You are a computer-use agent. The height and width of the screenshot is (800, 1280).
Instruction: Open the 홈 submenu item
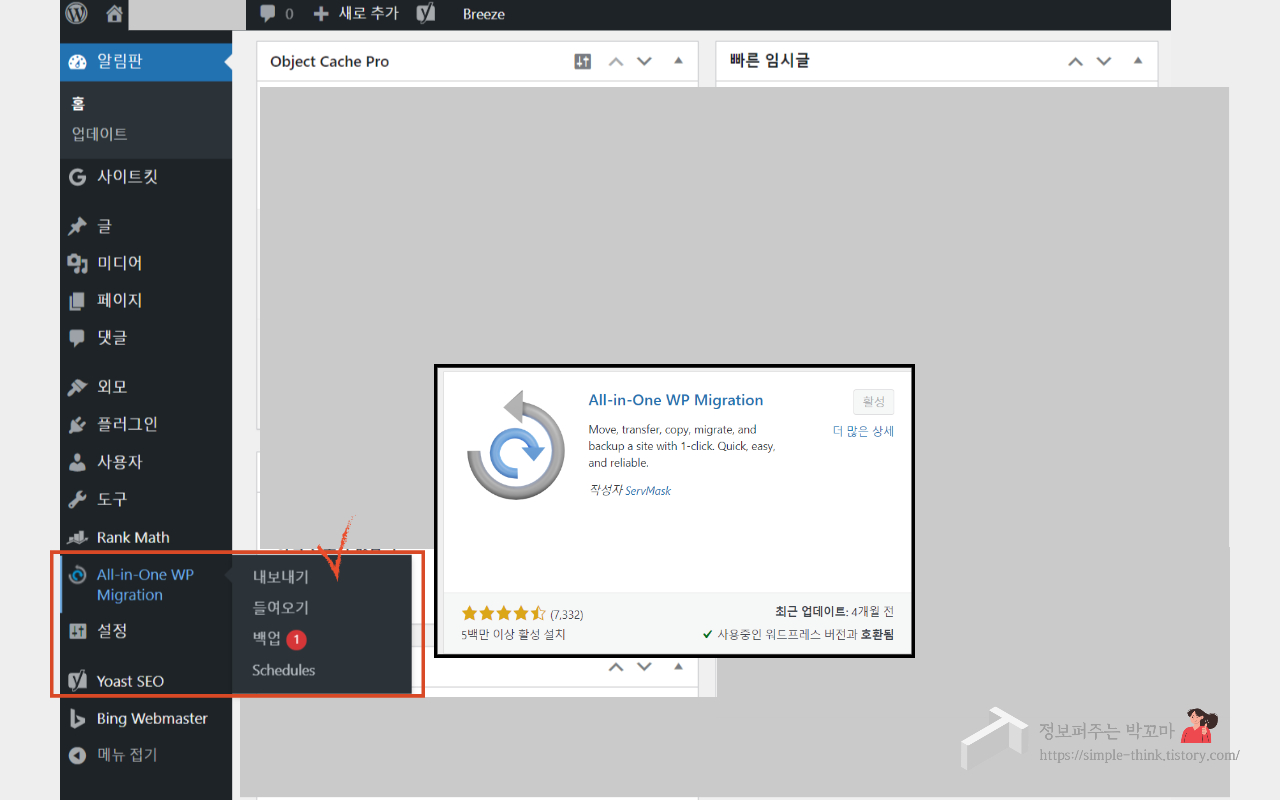click(78, 104)
